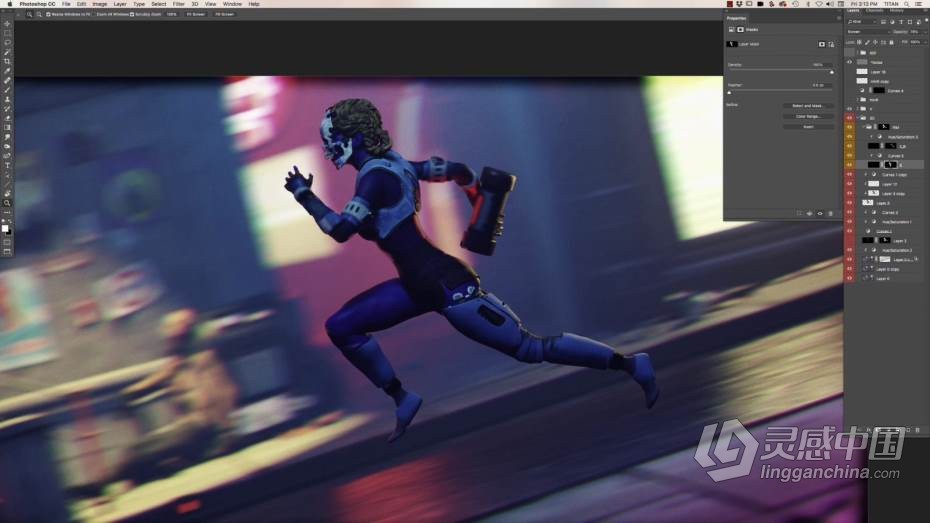Collapse the 'Hair' layer group

point(864,127)
